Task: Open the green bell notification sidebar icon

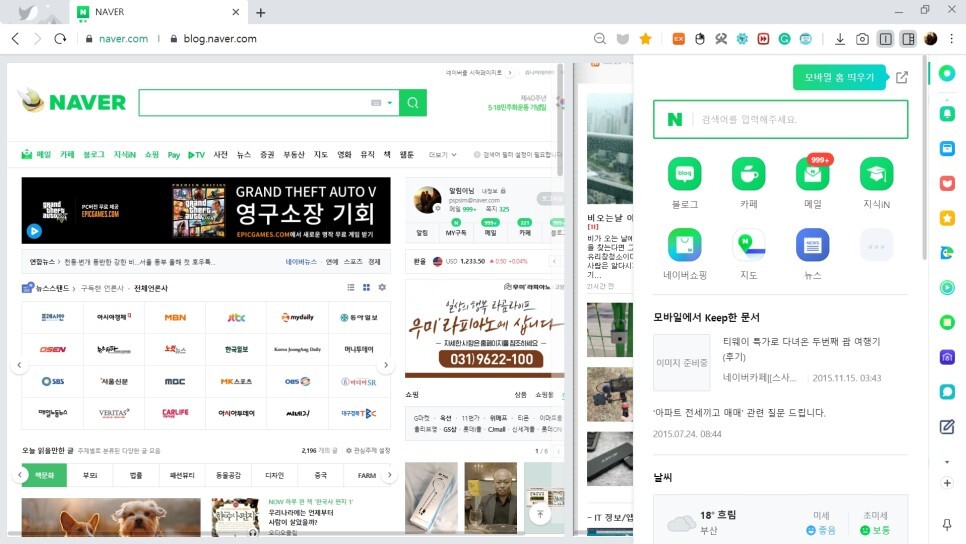Action: point(947,113)
